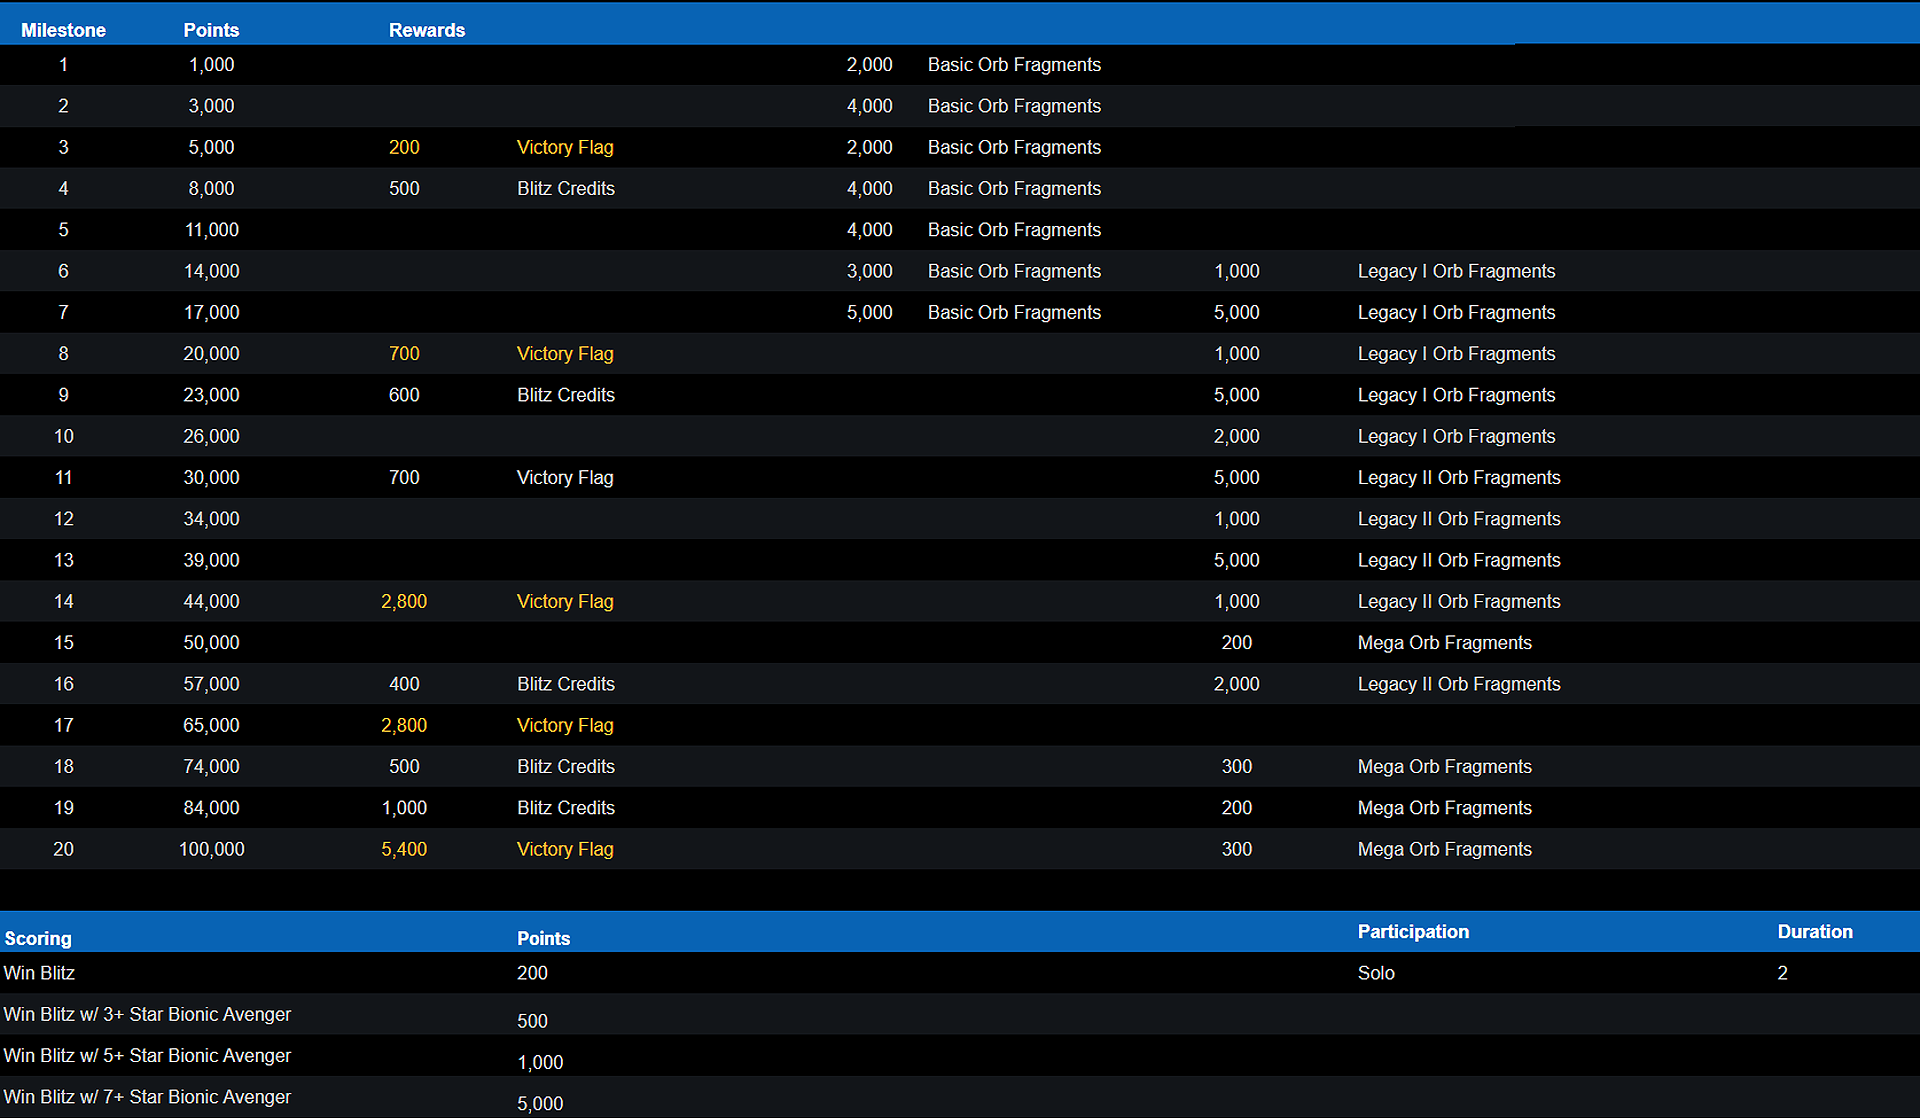Select the Solo participation value

click(x=1376, y=973)
